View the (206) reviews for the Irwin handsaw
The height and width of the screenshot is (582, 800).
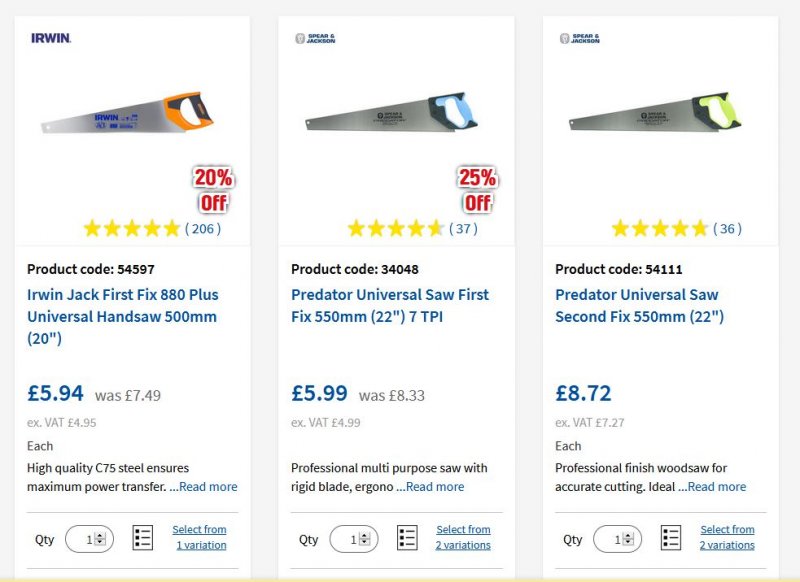click(203, 229)
